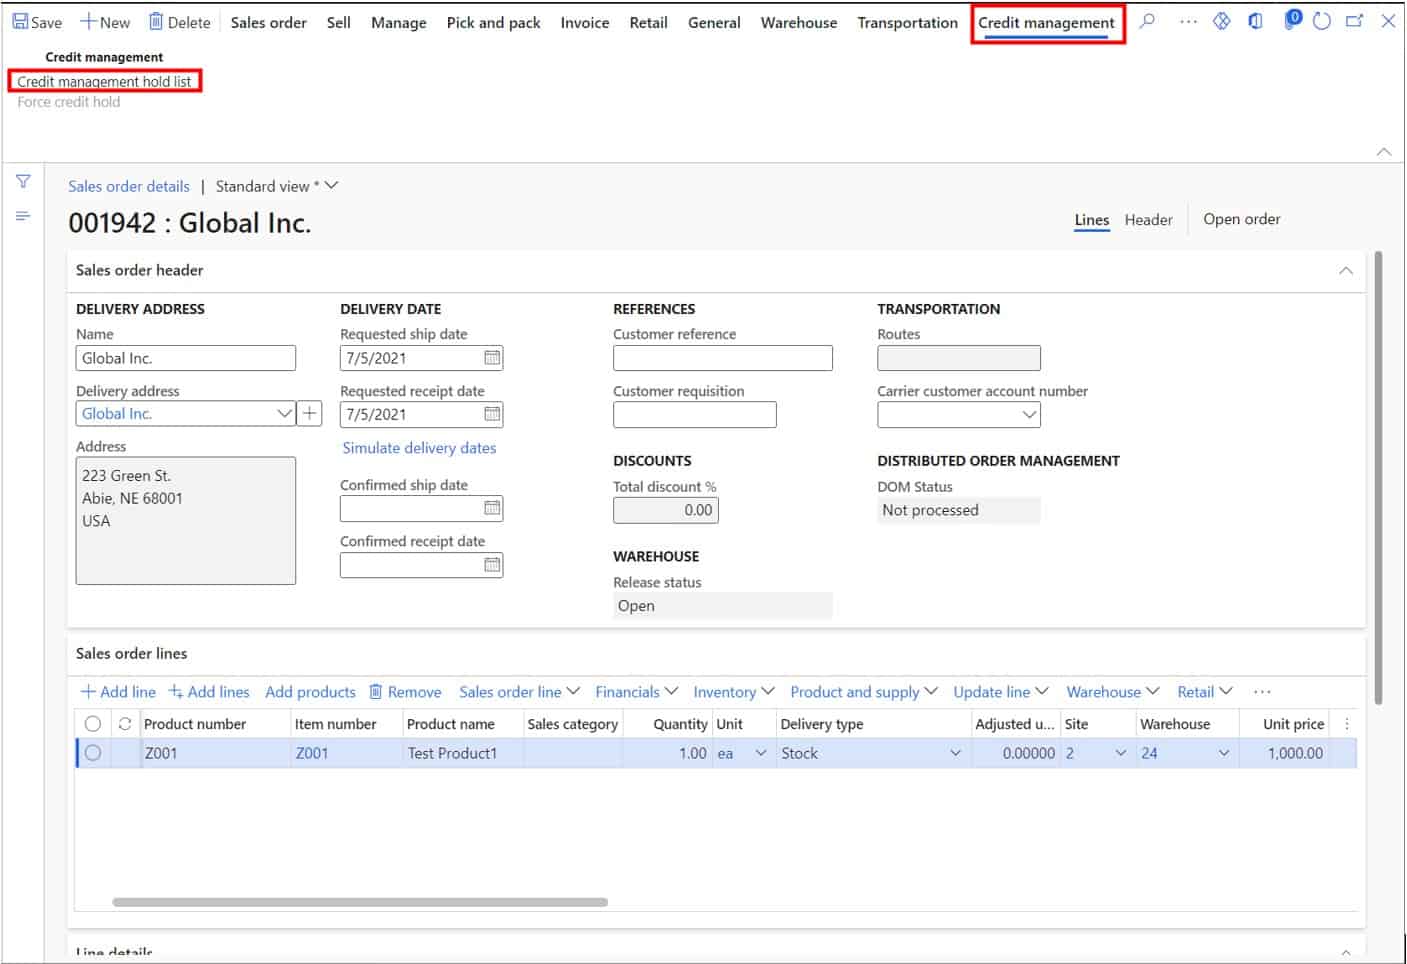Open the Credit management tab
1407x964 pixels.
click(x=1047, y=21)
